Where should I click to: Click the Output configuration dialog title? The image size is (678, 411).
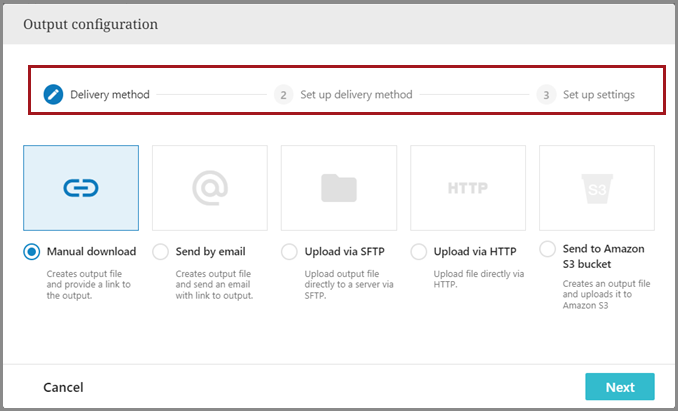[90, 23]
